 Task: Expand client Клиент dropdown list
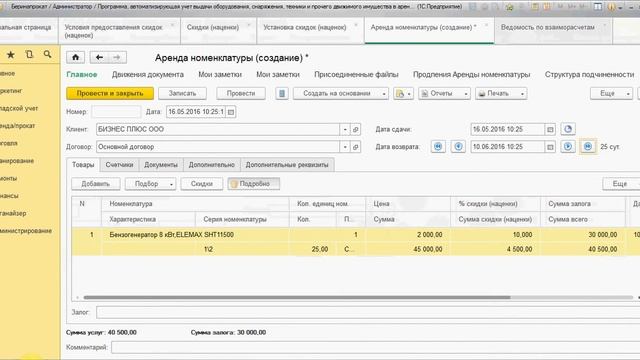point(345,129)
